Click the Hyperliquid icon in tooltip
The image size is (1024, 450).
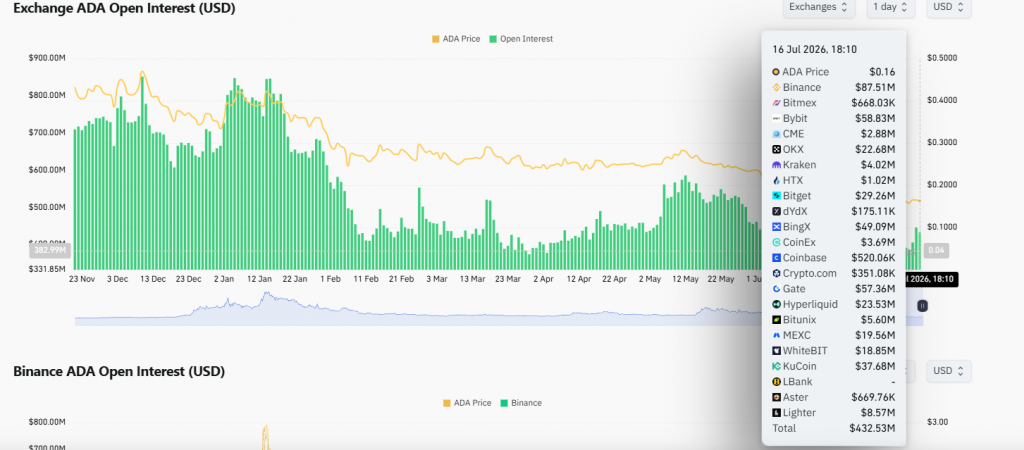click(776, 304)
